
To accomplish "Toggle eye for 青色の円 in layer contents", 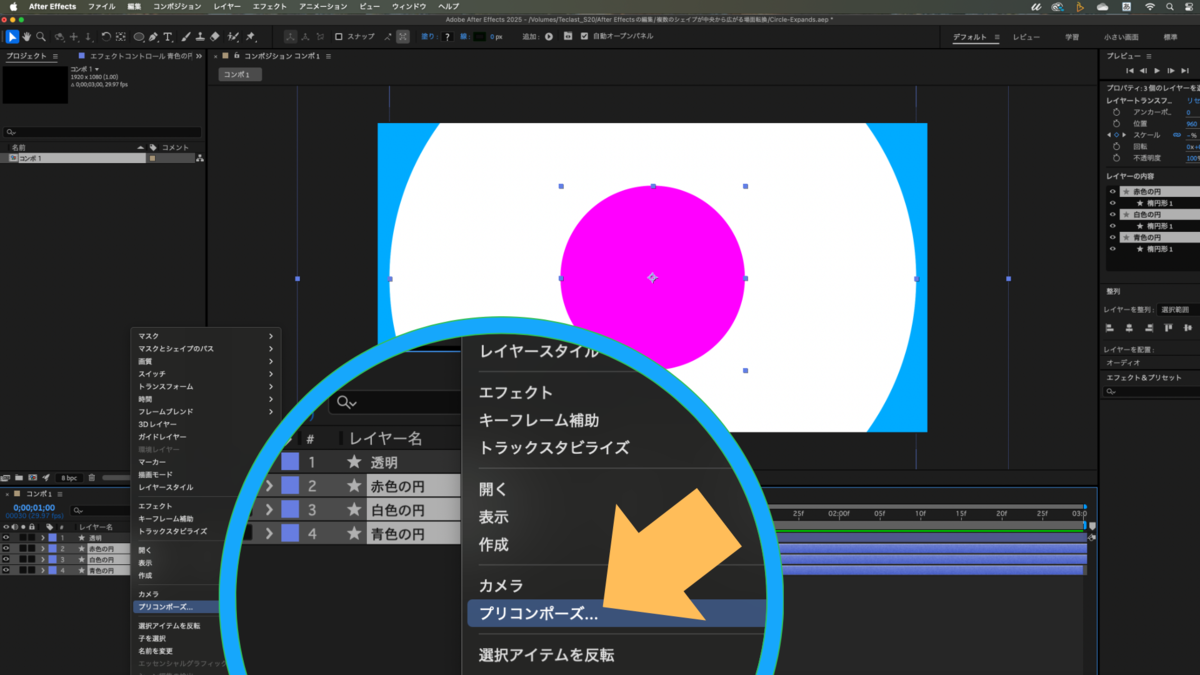I will click(1113, 237).
